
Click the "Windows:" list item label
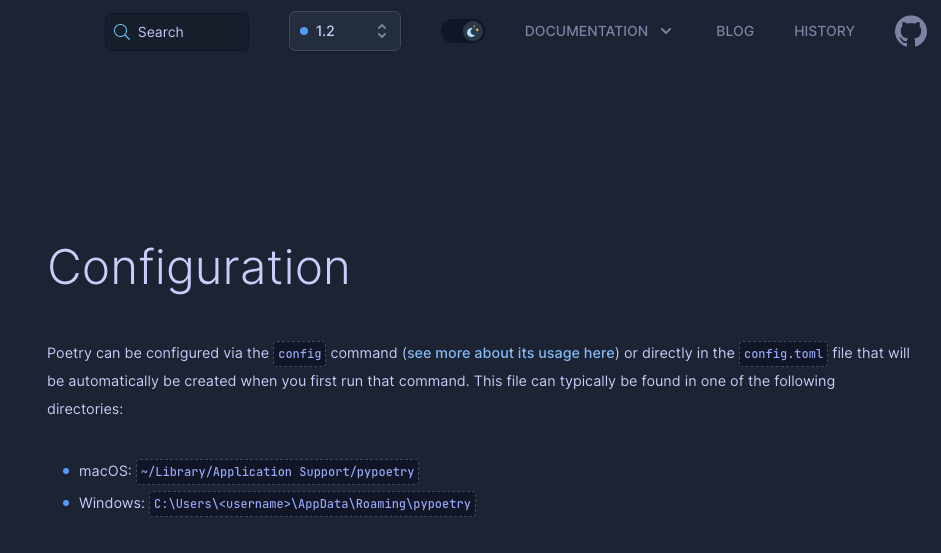pos(112,503)
